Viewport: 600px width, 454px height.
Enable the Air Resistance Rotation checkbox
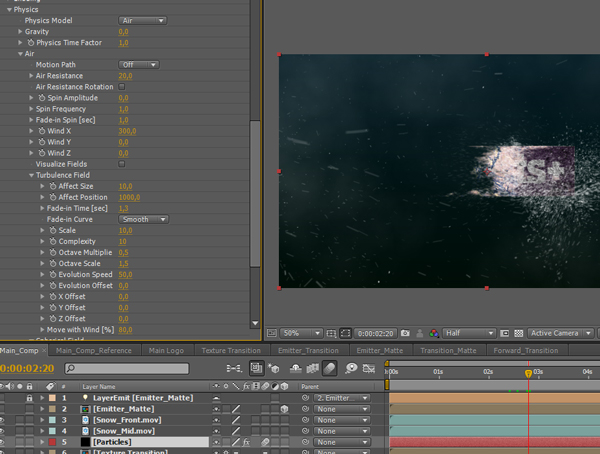pyautogui.click(x=122, y=87)
